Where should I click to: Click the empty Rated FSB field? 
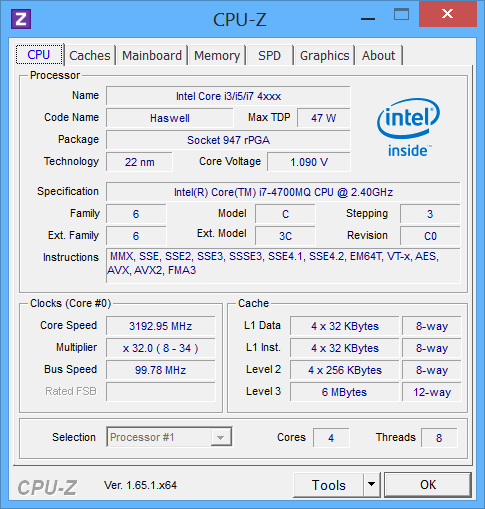[161, 392]
